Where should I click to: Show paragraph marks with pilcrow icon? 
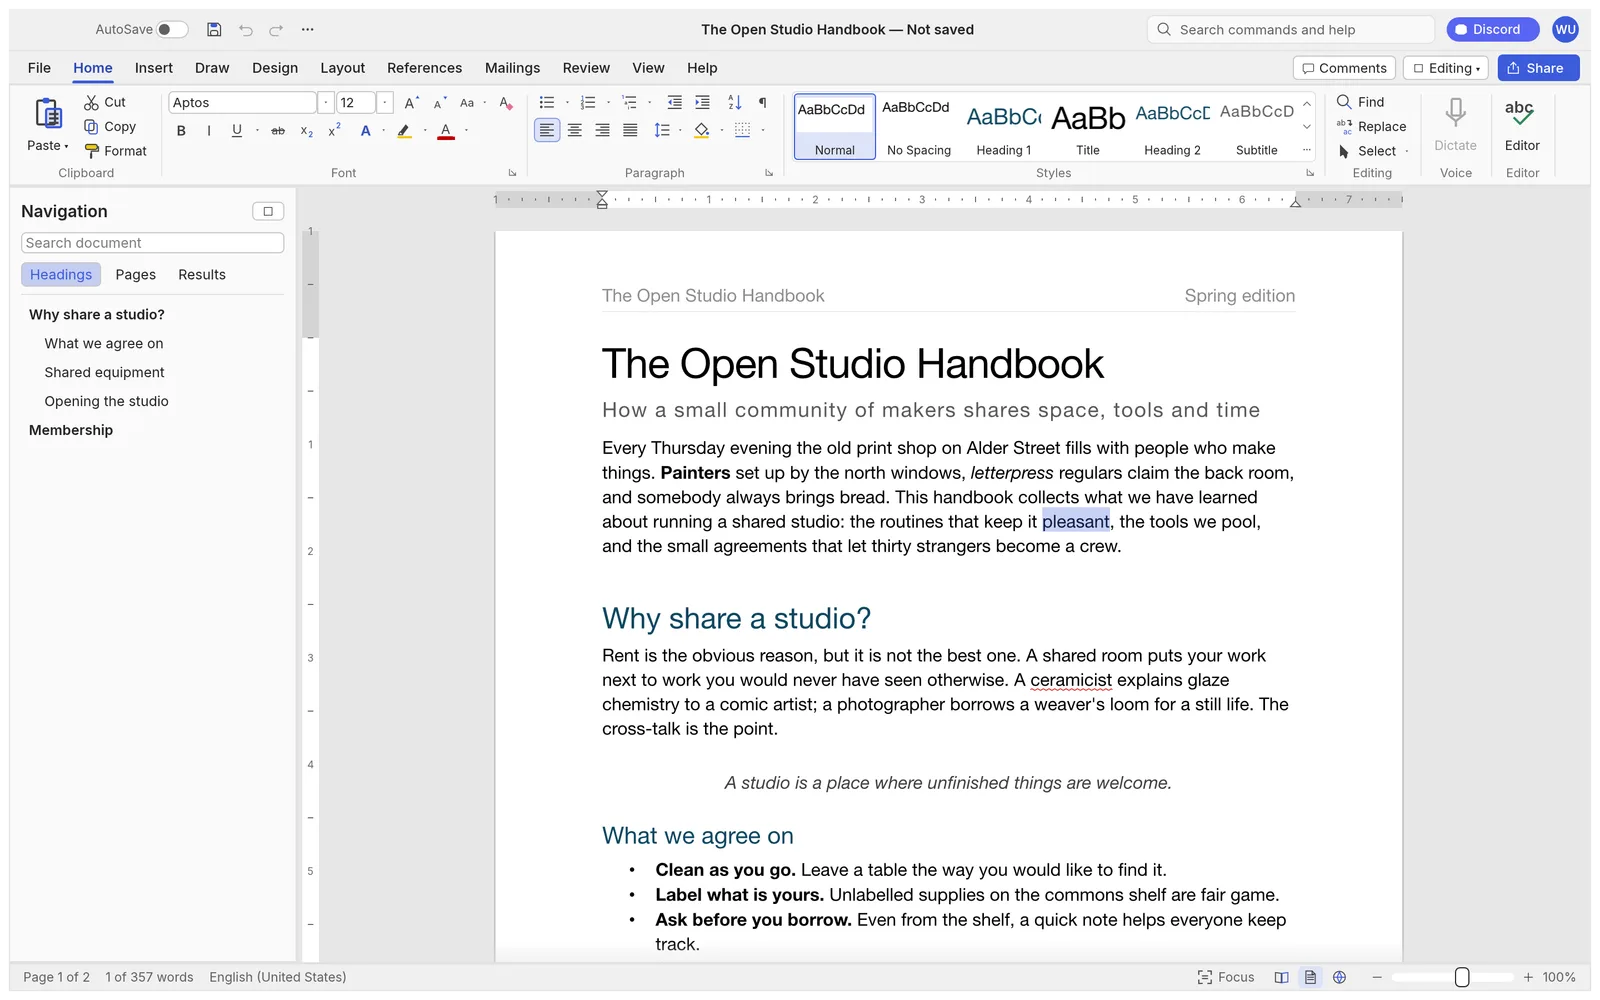pos(763,102)
